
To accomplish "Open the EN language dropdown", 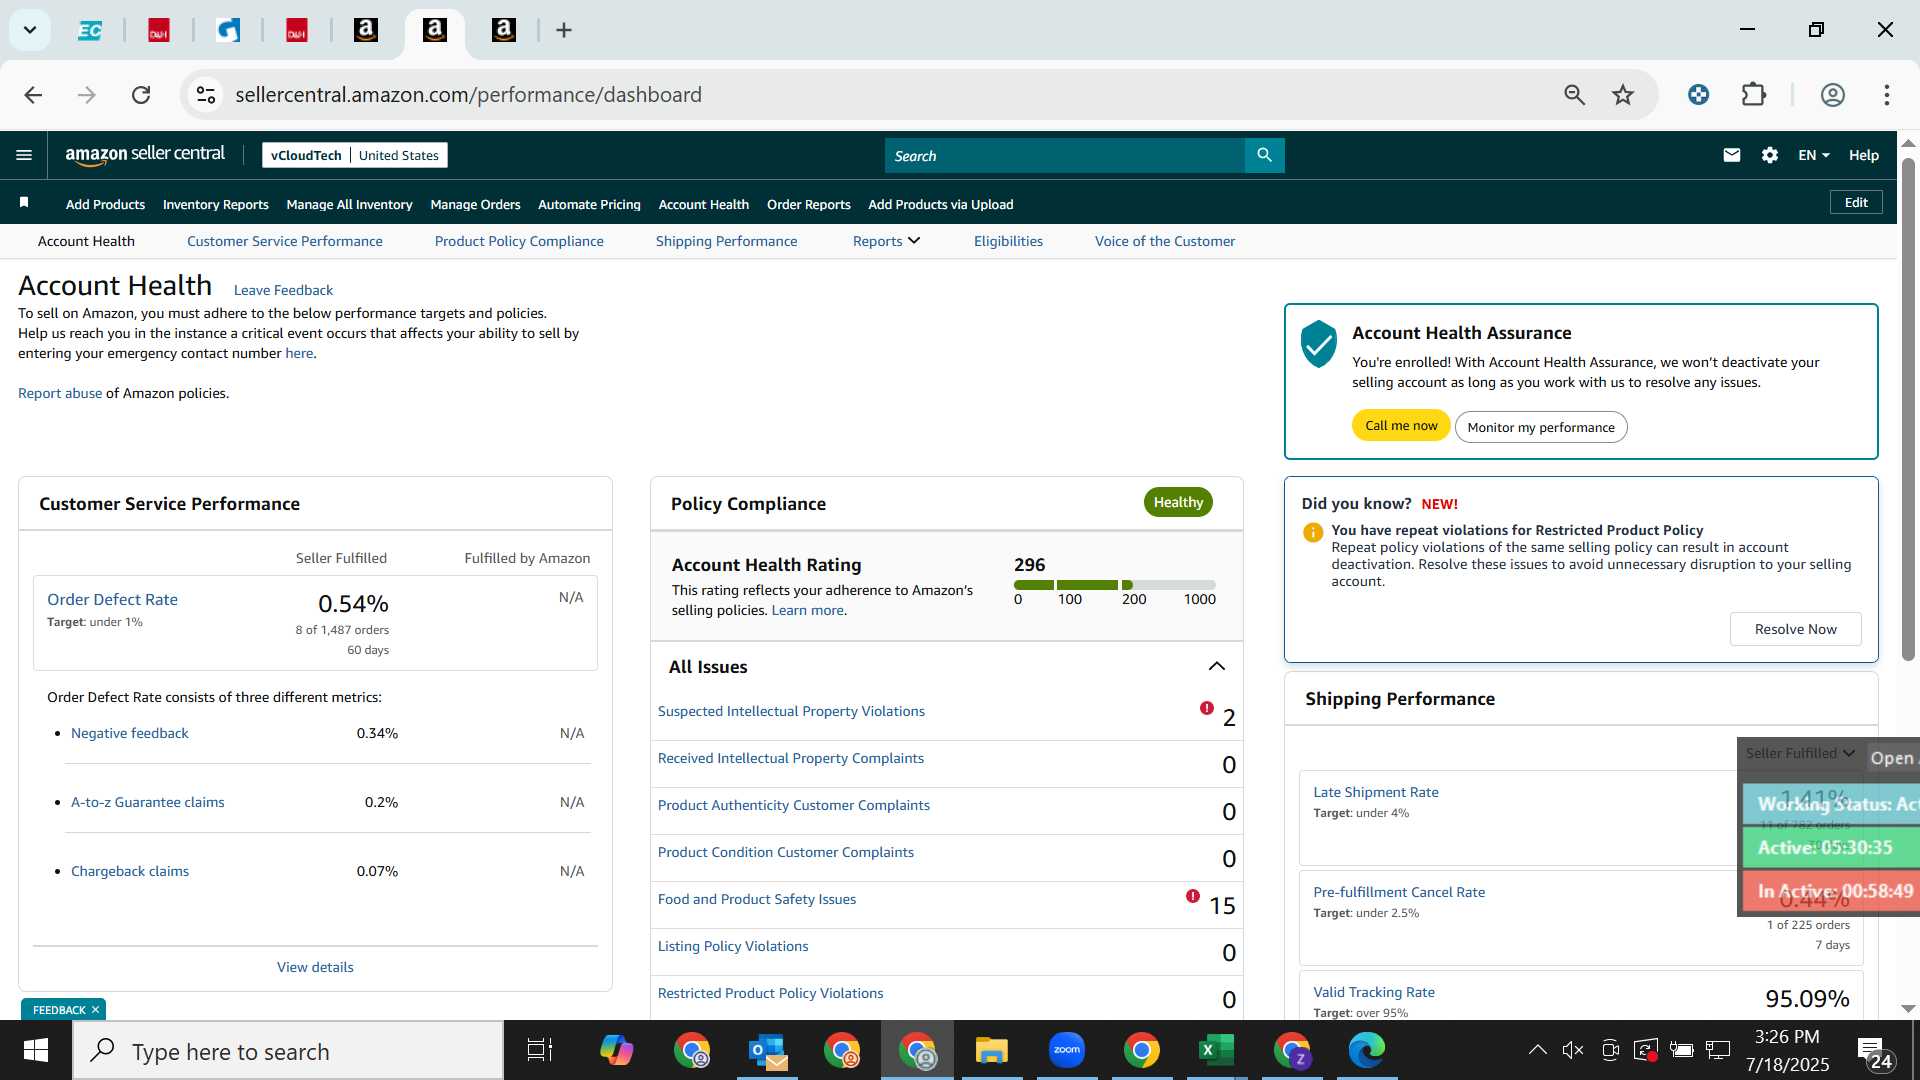I will point(1813,155).
